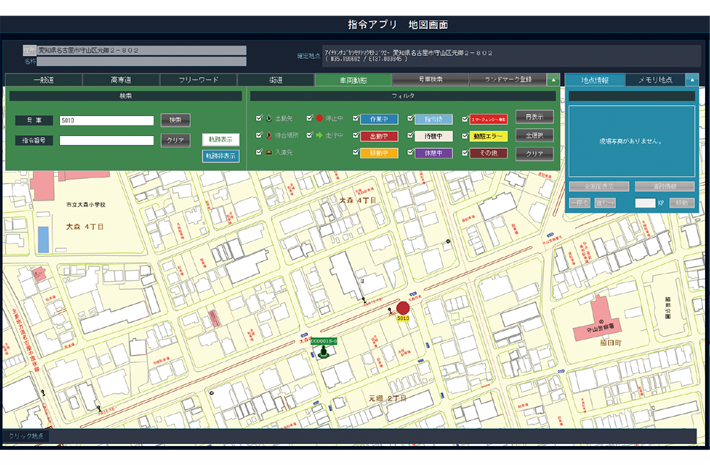The width and height of the screenshot is (710, 465).
Task: Toggle checkbox next to red pin filter
Action: [259, 135]
